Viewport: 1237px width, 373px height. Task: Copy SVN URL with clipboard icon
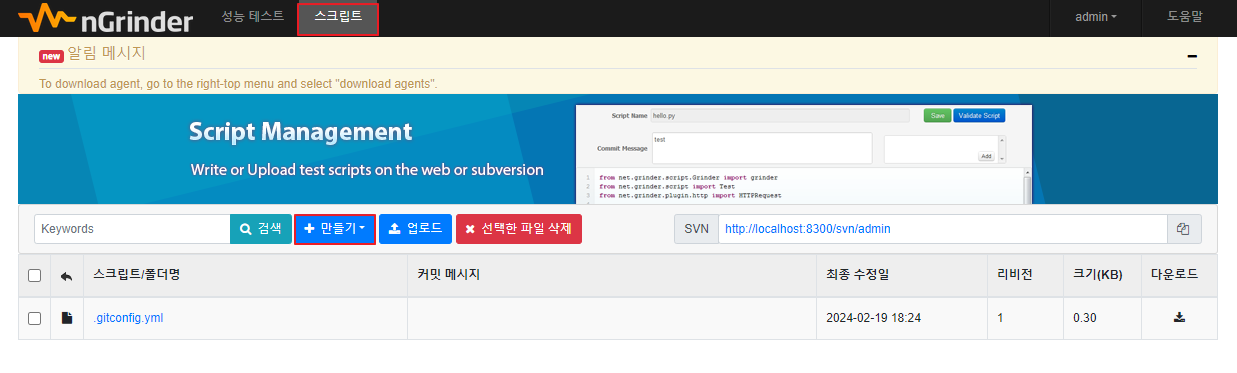[1184, 229]
